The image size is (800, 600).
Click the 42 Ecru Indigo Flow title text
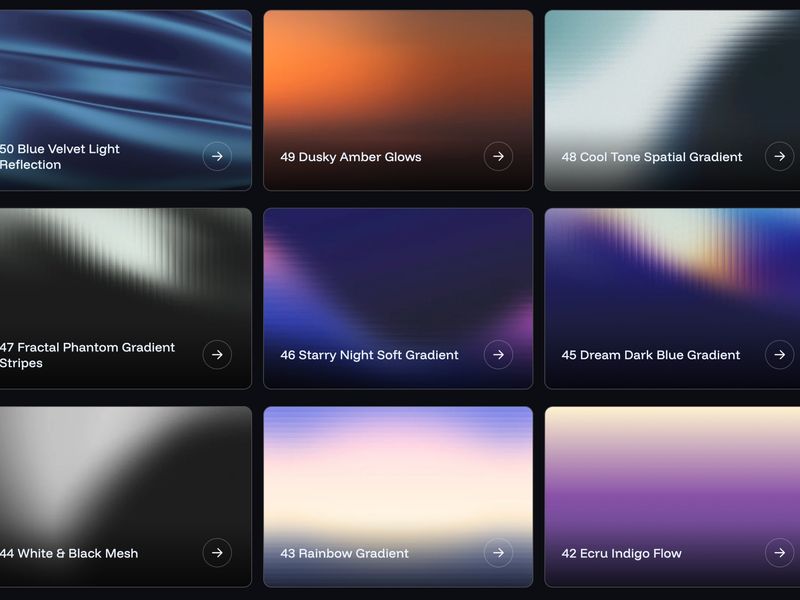[622, 551]
